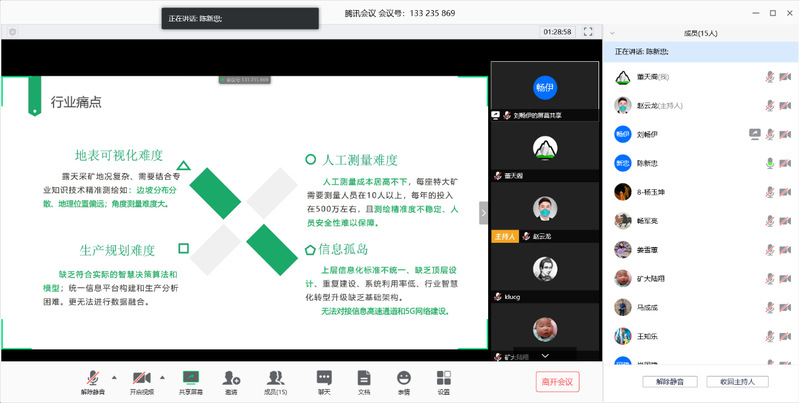Click the 离开会议 leave meeting button
Viewport: 799px width, 403px height.
[x=557, y=381]
